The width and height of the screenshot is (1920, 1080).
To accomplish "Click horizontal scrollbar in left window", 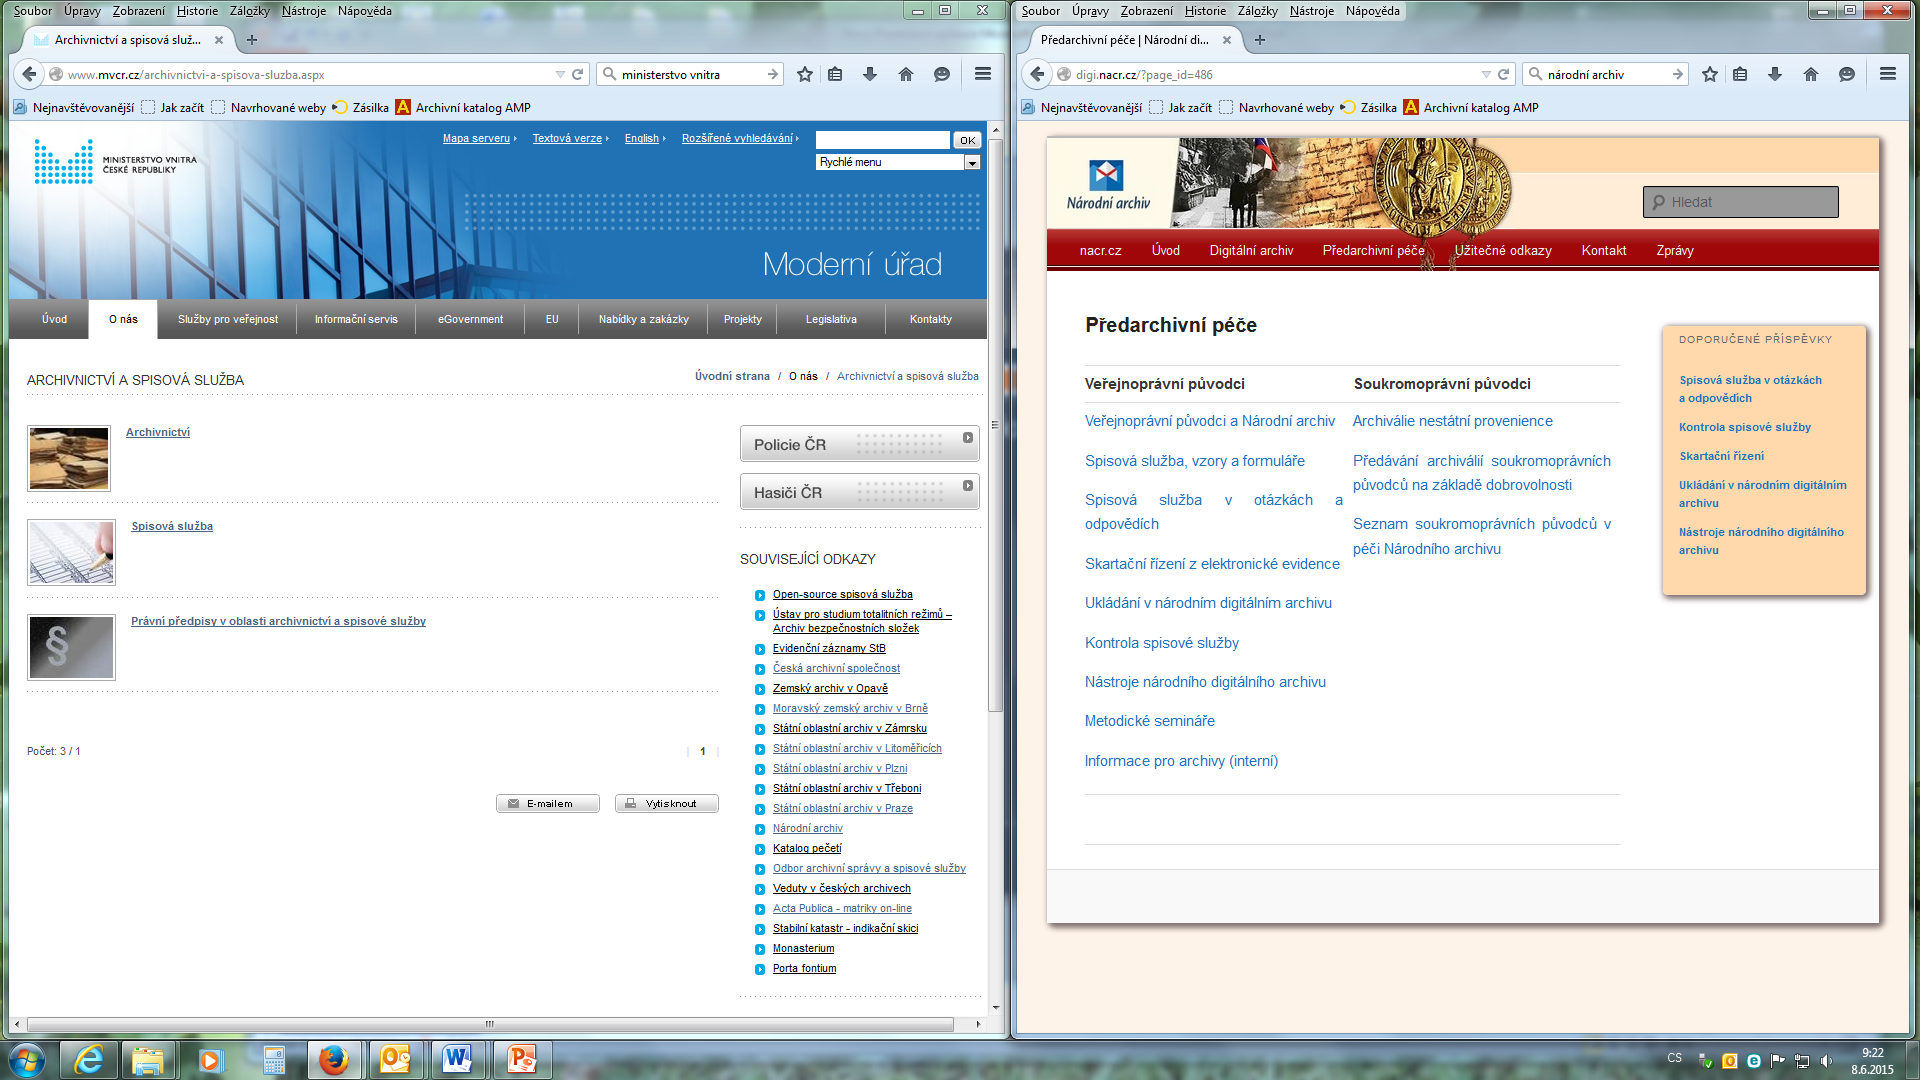I will (490, 1024).
